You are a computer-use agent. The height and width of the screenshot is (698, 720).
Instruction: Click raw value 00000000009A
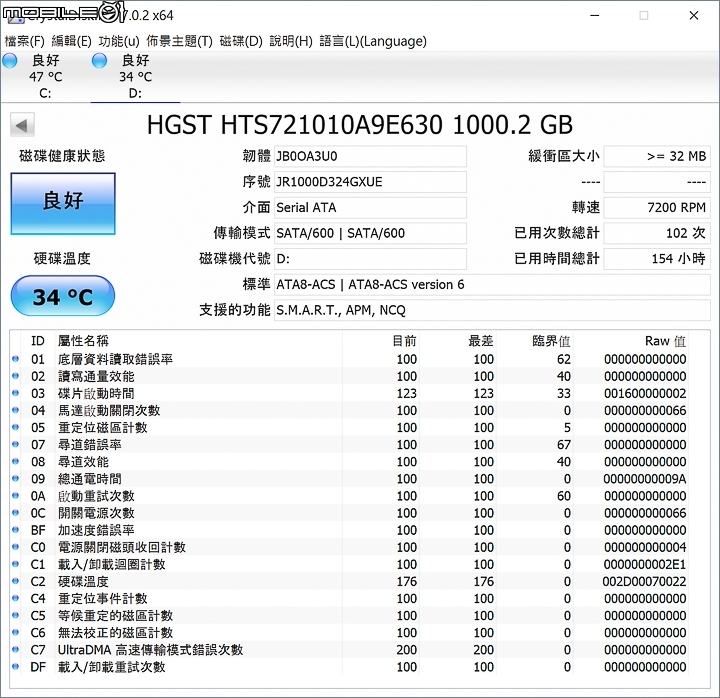pos(645,479)
